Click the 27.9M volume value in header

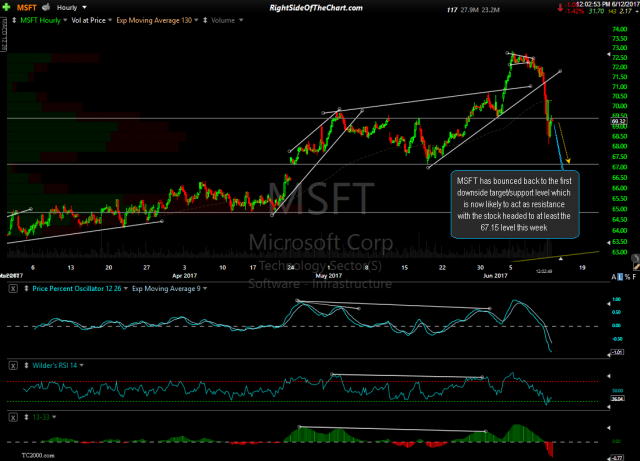point(469,10)
